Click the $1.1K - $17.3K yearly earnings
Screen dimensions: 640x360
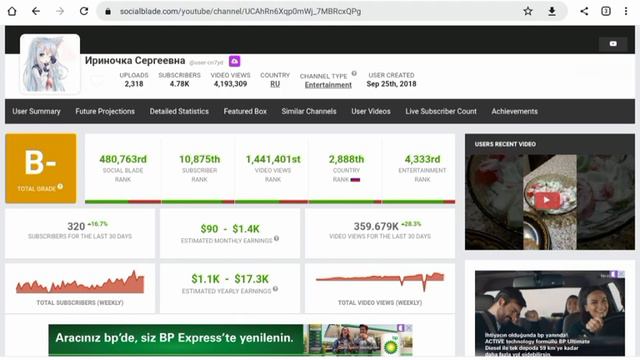(x=230, y=279)
